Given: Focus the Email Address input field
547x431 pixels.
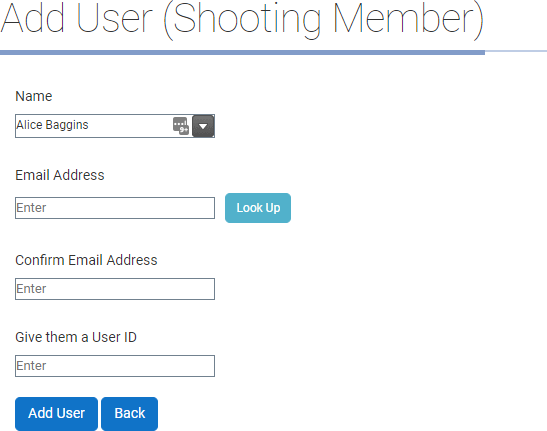Looking at the screenshot, I should (x=115, y=208).
